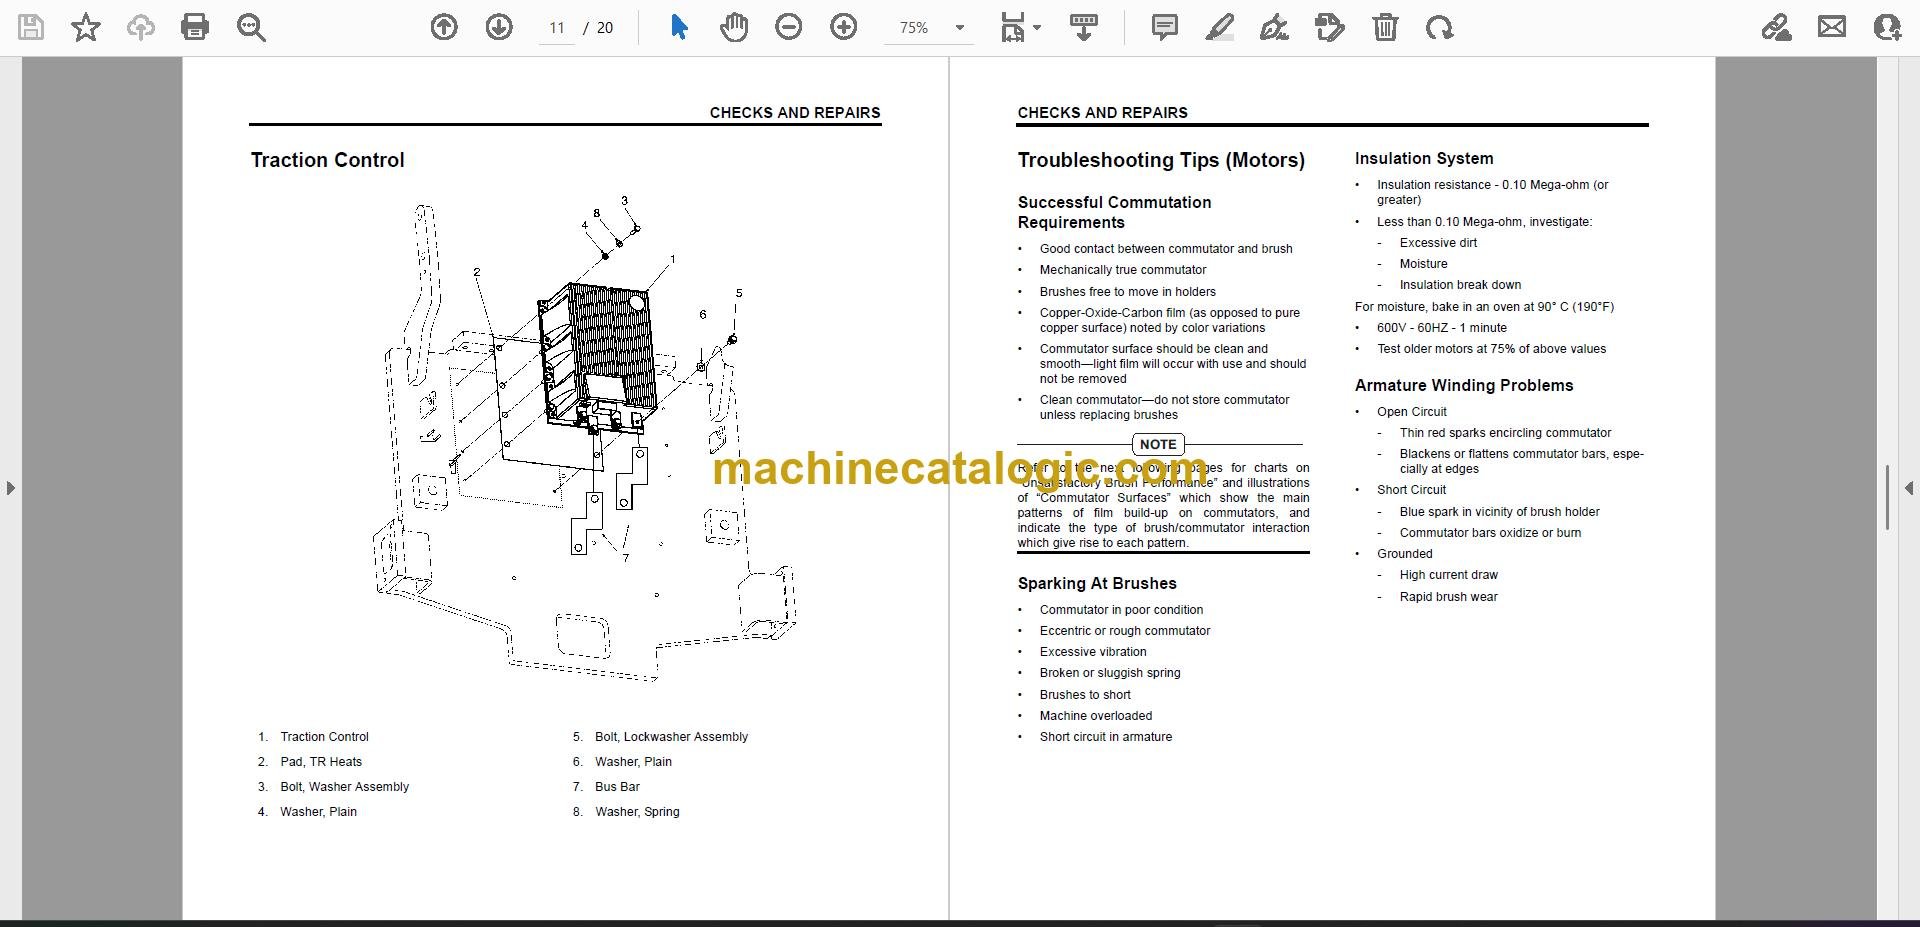Screen dimensions: 1920x927
Task: Select the highlight text pen tool
Action: tap(1220, 27)
